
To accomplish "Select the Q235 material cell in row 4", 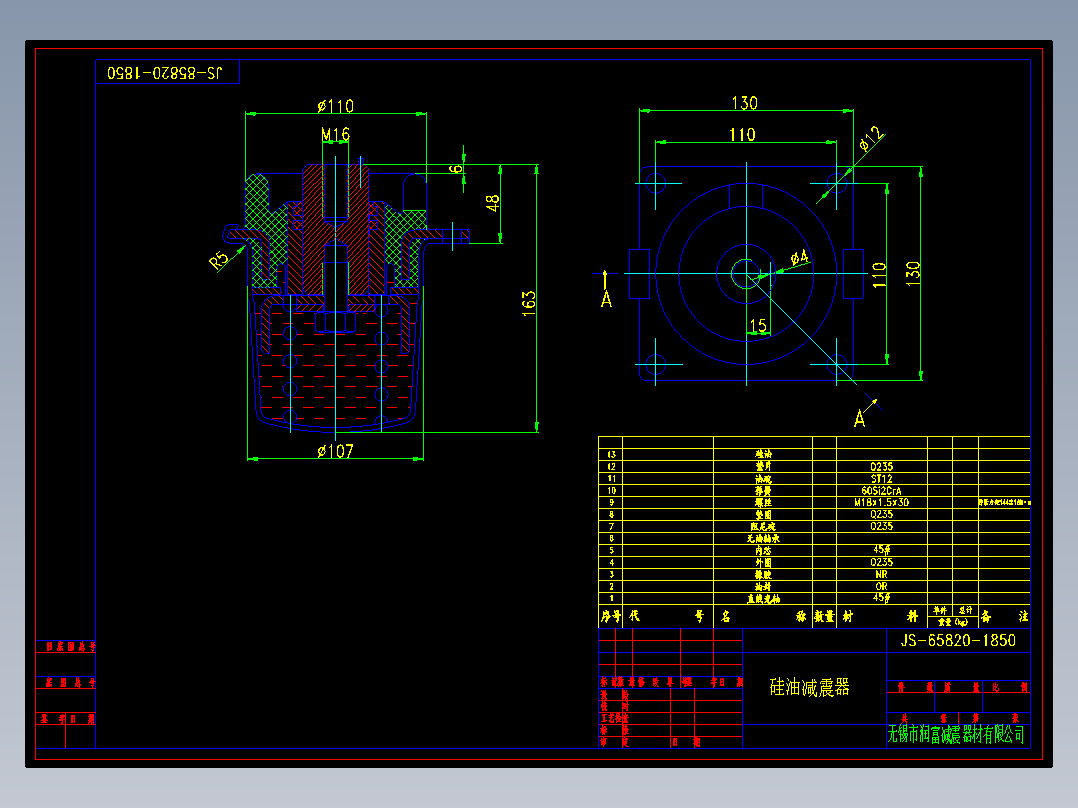I will pos(881,563).
